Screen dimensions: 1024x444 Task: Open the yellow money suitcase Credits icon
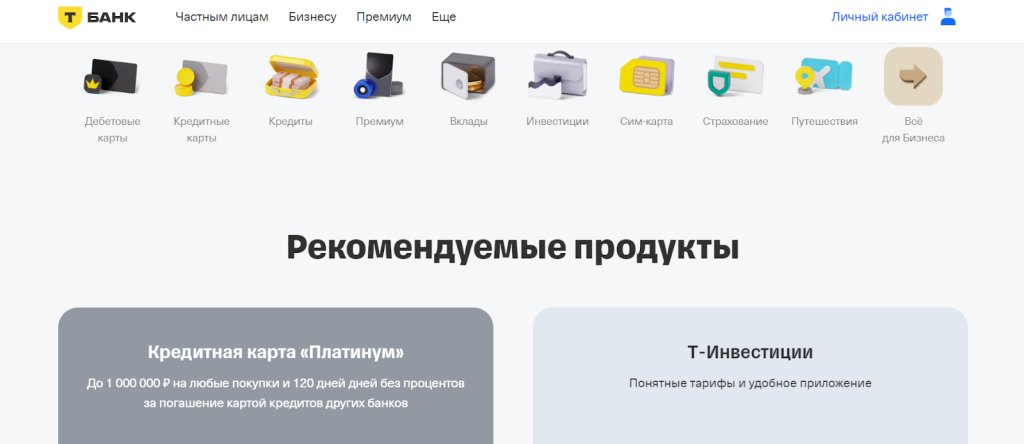pos(291,76)
